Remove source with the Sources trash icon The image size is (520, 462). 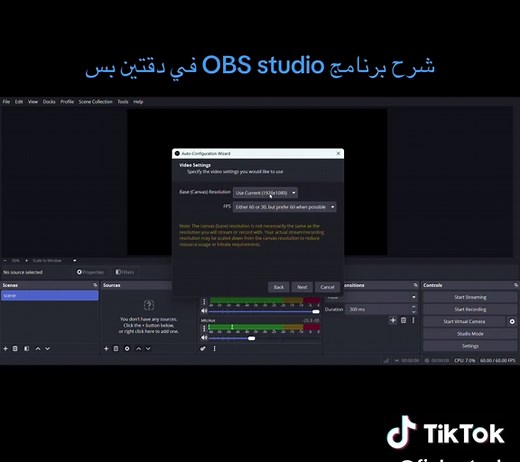click(x=116, y=348)
